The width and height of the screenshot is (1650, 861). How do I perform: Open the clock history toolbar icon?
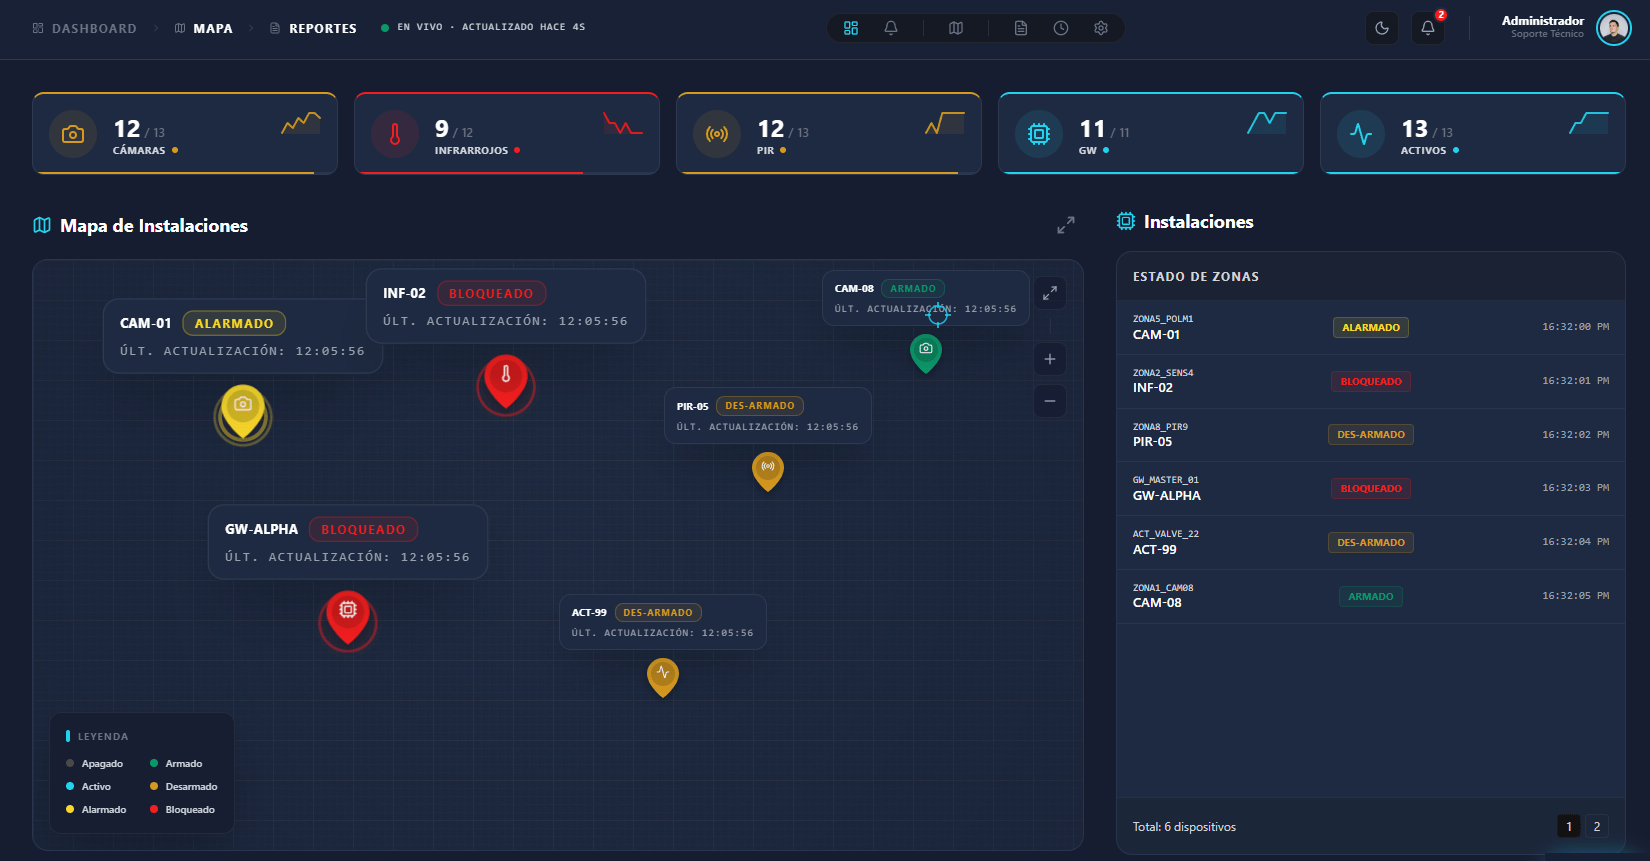pos(1061,28)
